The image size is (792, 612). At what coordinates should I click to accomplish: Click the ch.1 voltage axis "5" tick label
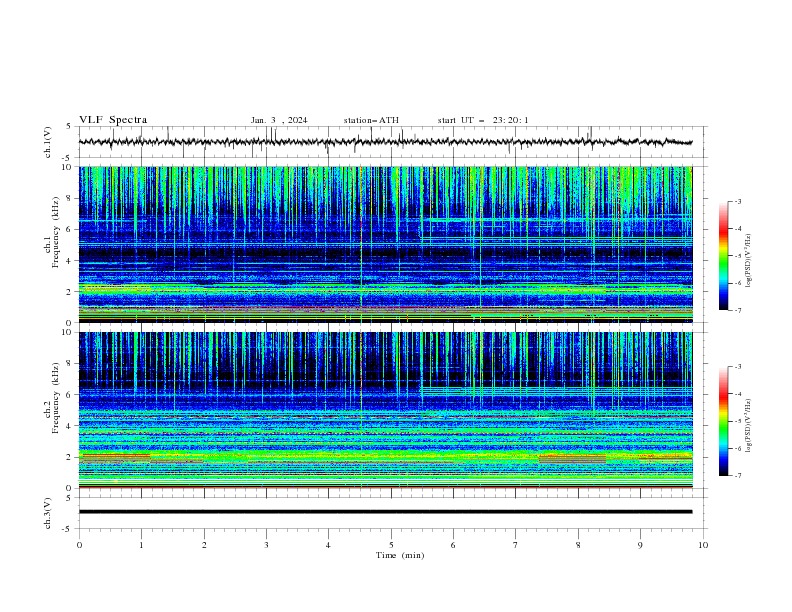click(69, 127)
